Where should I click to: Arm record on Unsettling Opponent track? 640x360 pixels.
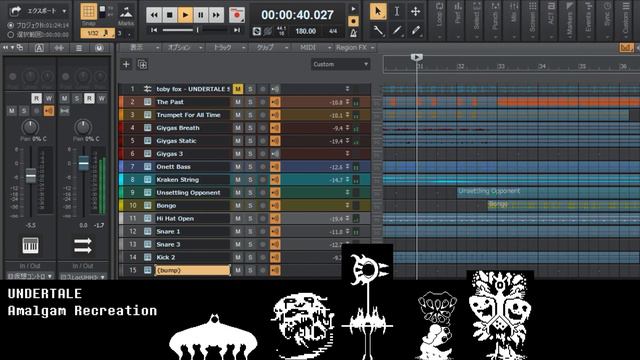tap(263, 193)
